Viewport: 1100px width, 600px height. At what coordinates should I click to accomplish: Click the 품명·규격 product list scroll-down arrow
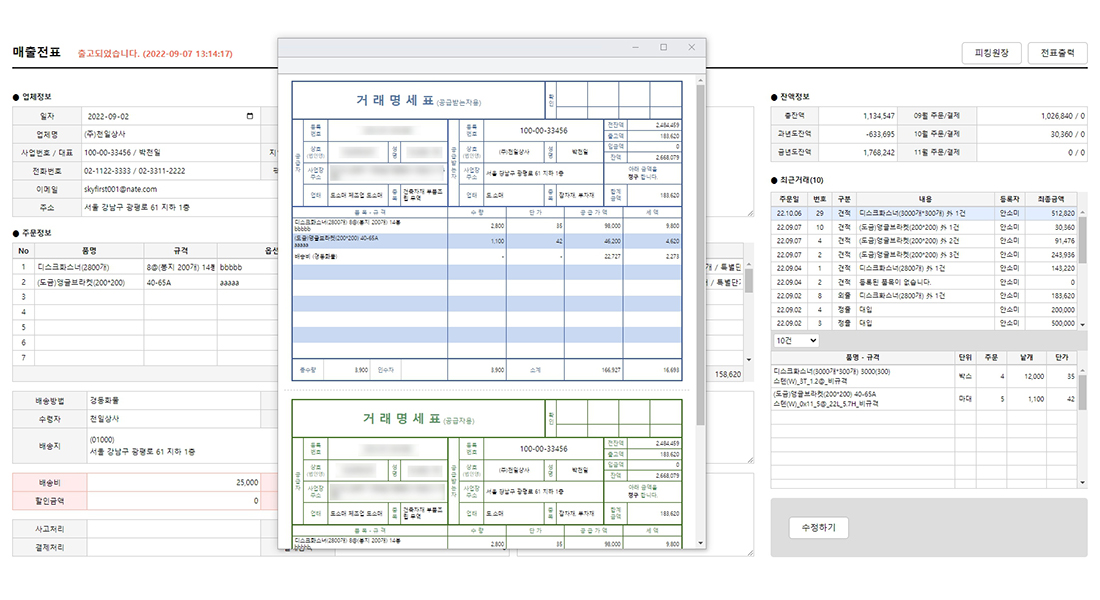[x=1082, y=483]
